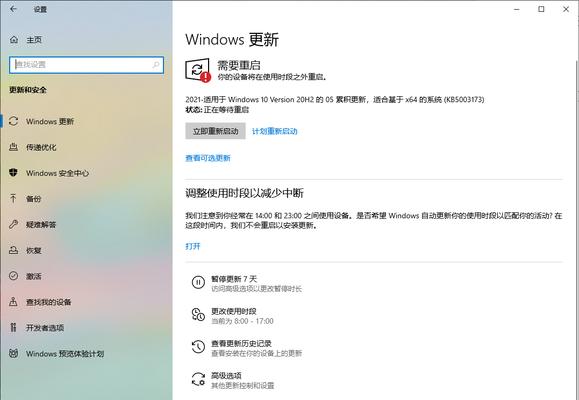
Task: Open the 备份 page
Action: [86, 199]
